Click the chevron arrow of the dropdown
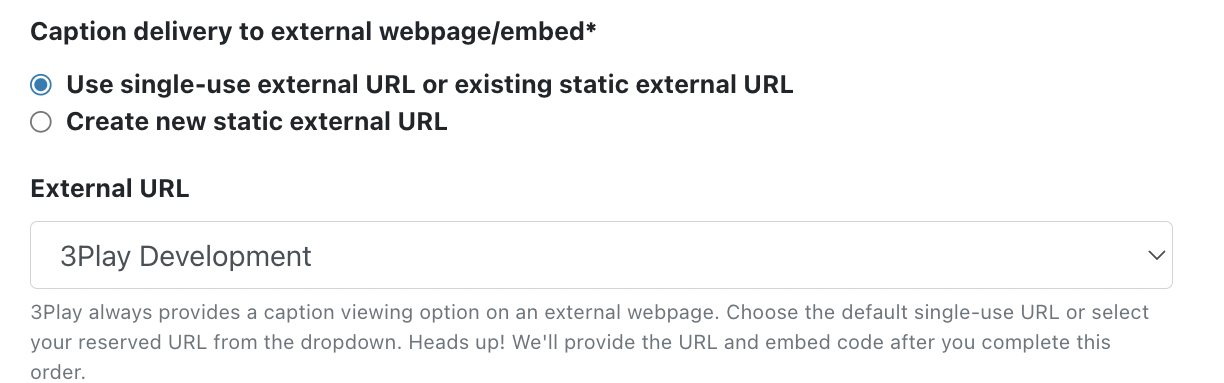Image resolution: width=1224 pixels, height=383 pixels. [x=1157, y=256]
